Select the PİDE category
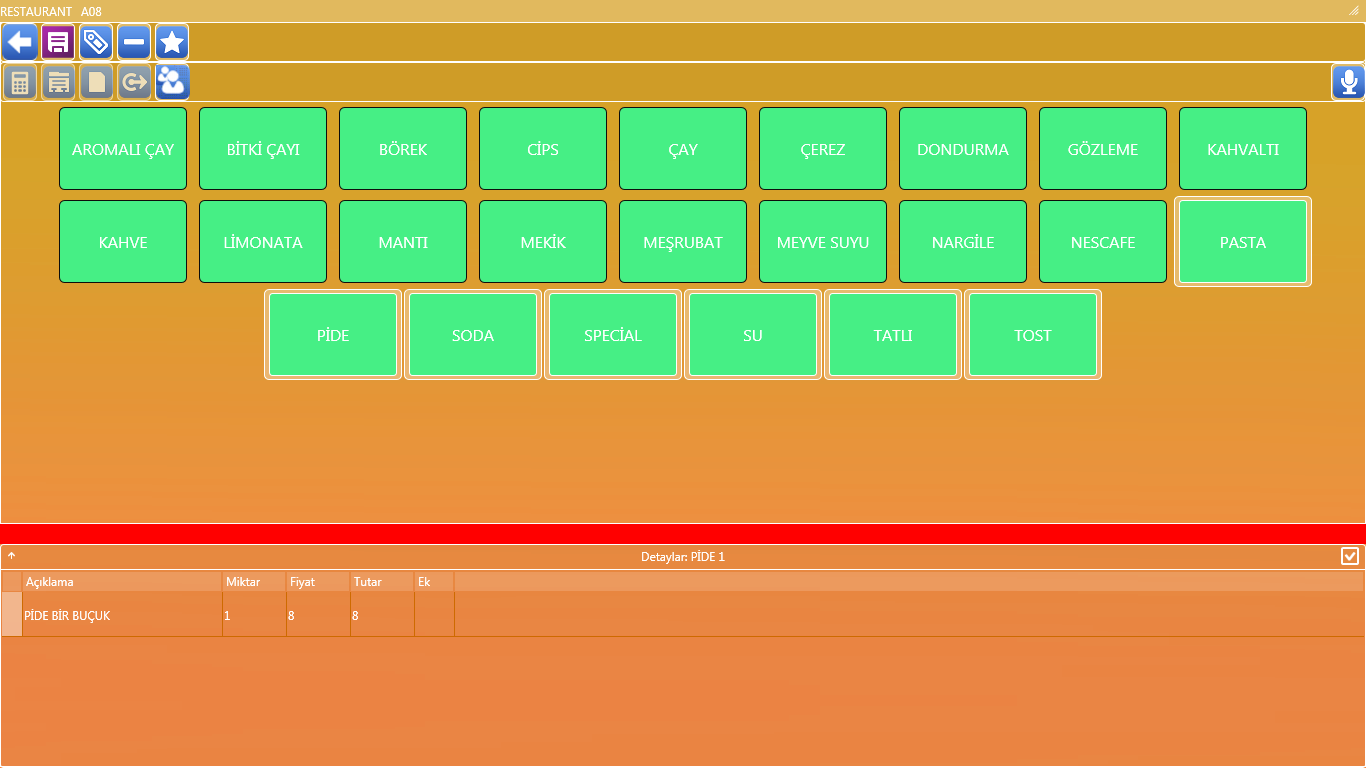 pyautogui.click(x=333, y=335)
